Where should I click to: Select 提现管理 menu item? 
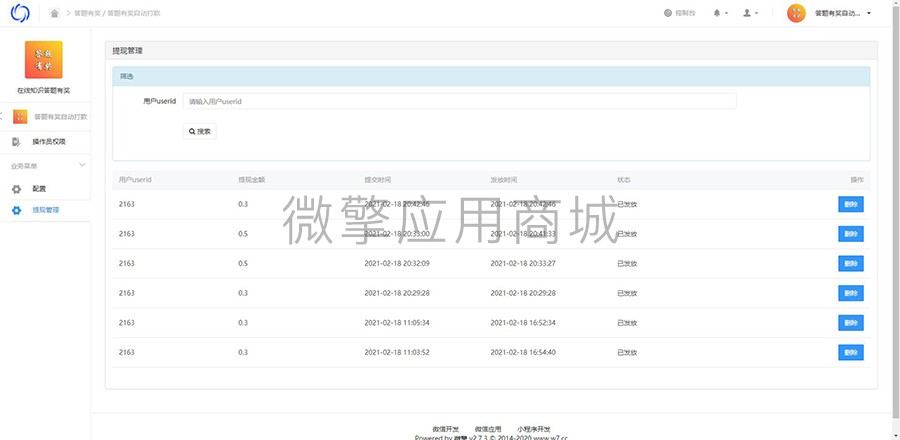tap(45, 210)
